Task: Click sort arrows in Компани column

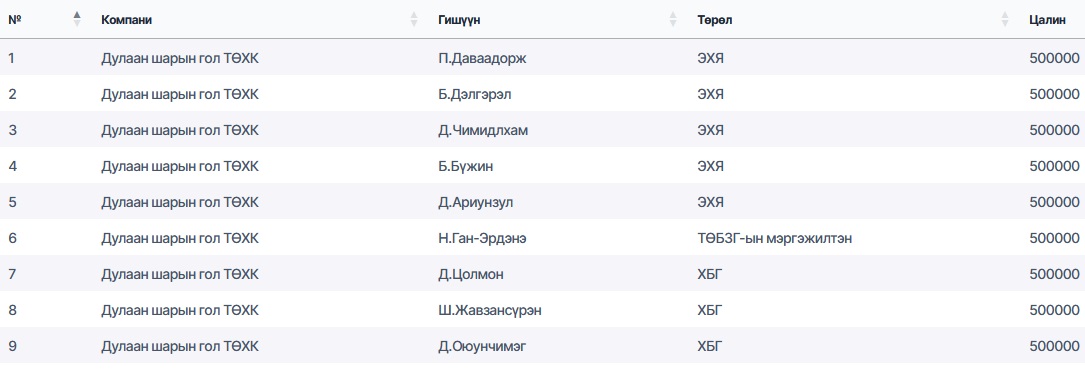Action: point(414,19)
